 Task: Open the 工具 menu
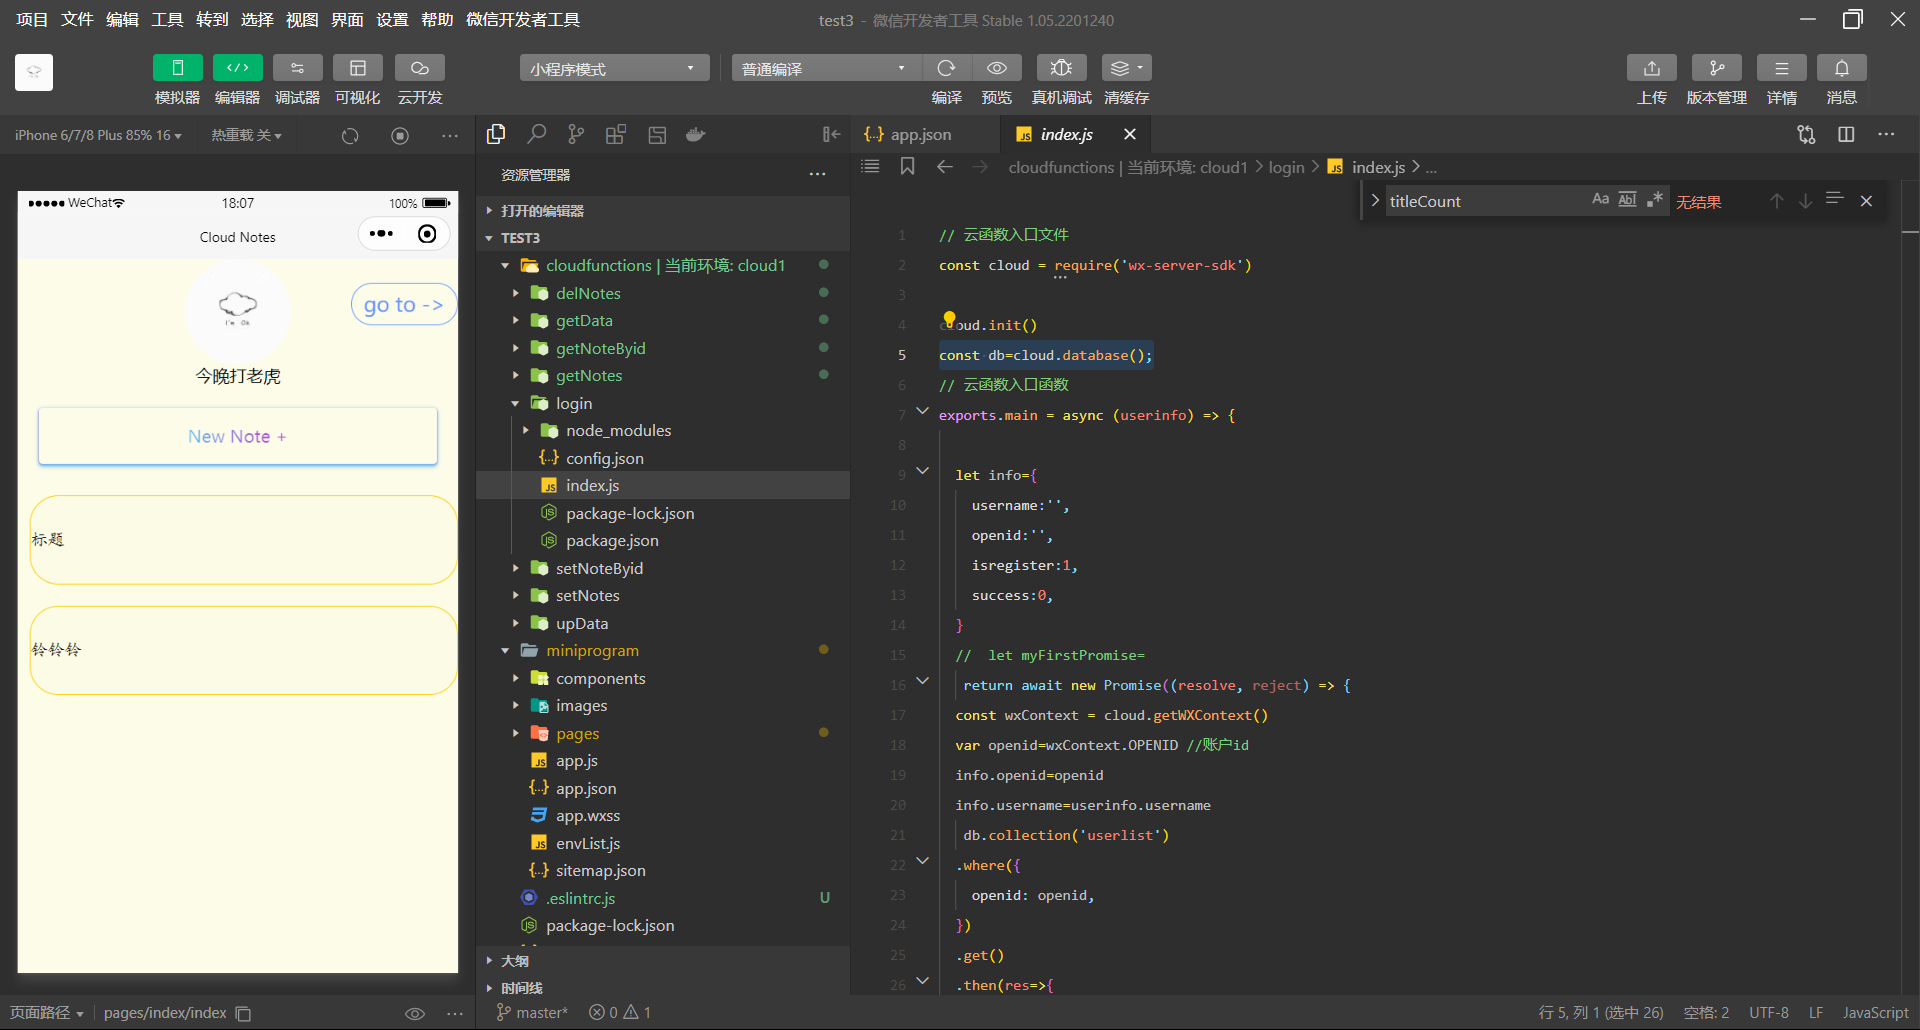pyautogui.click(x=167, y=20)
